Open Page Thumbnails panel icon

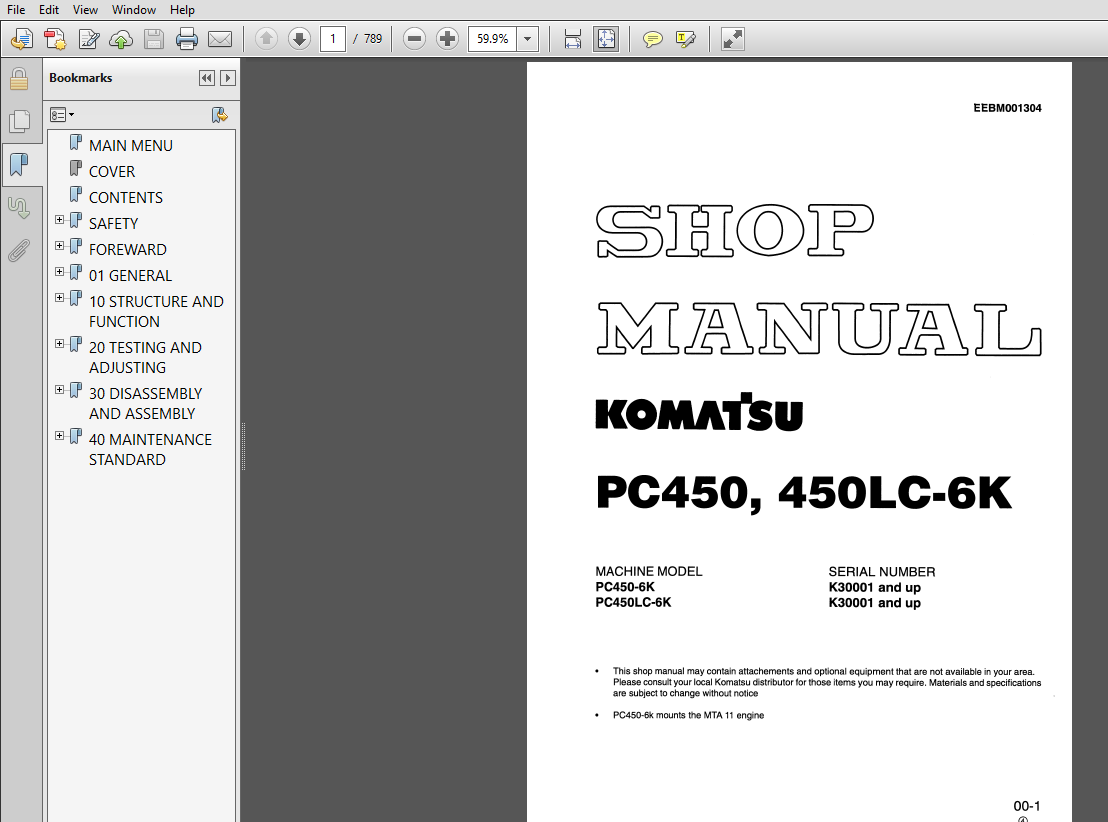pos(19,122)
